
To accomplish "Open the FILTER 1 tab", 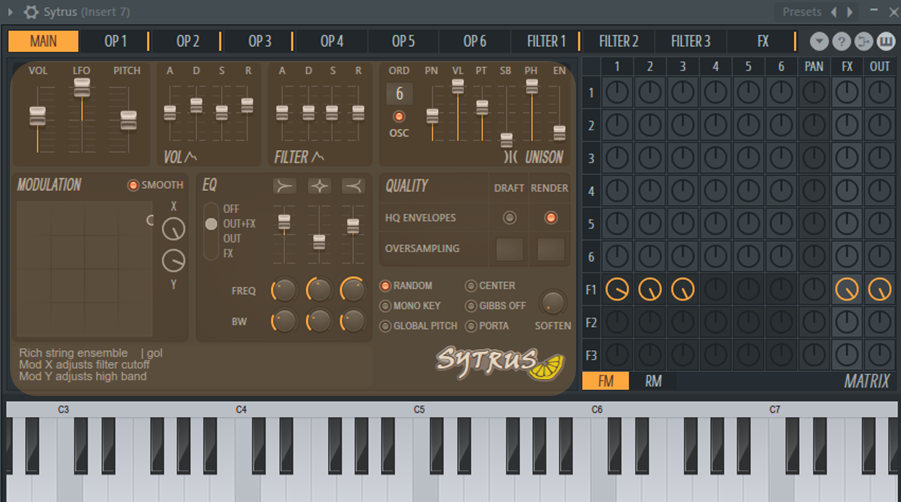I will 546,41.
